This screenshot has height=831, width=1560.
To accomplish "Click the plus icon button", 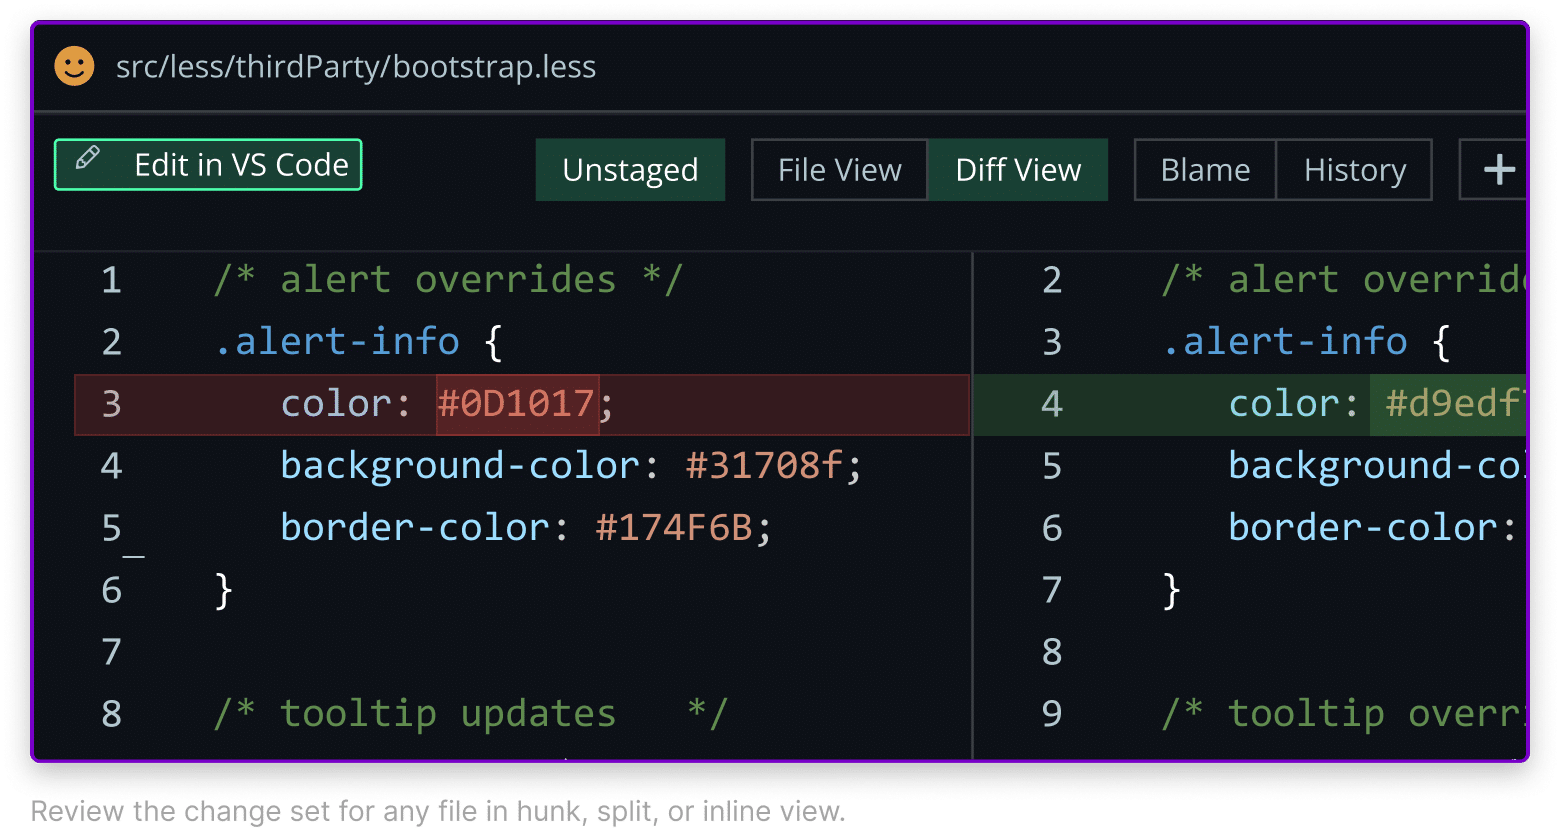I will [1498, 170].
